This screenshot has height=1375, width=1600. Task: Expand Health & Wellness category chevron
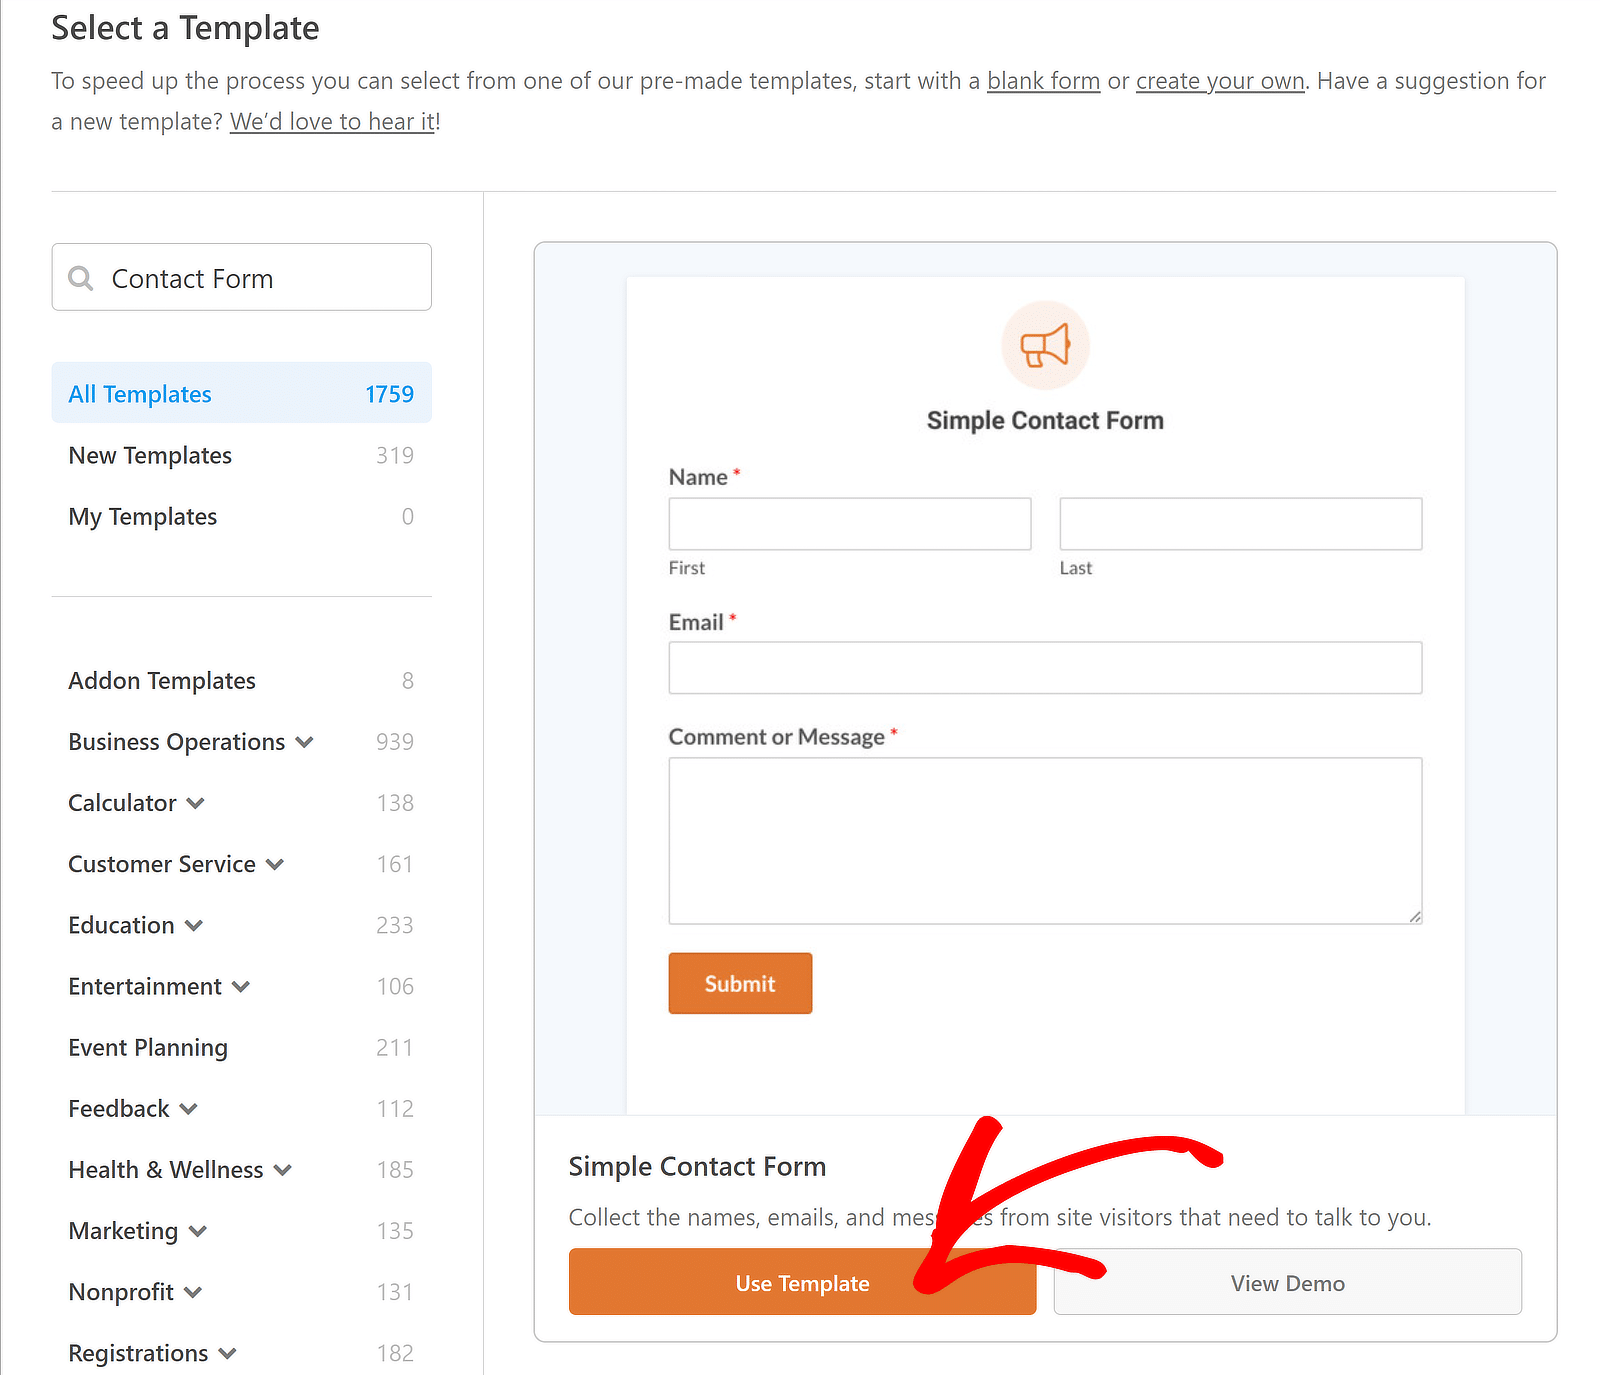pyautogui.click(x=283, y=1169)
